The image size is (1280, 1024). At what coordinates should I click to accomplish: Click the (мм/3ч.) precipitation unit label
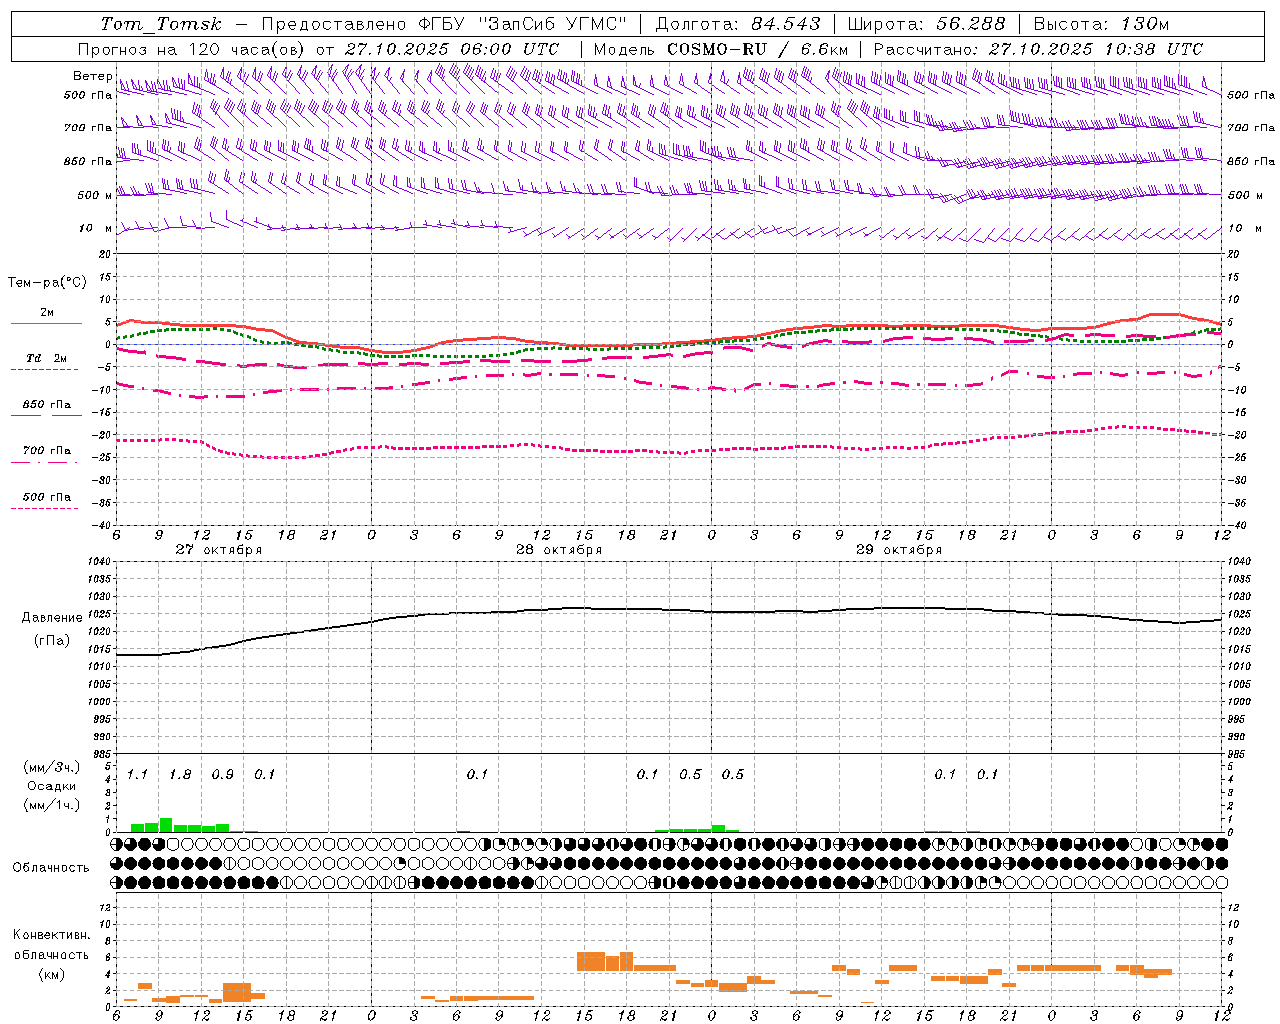click(52, 767)
